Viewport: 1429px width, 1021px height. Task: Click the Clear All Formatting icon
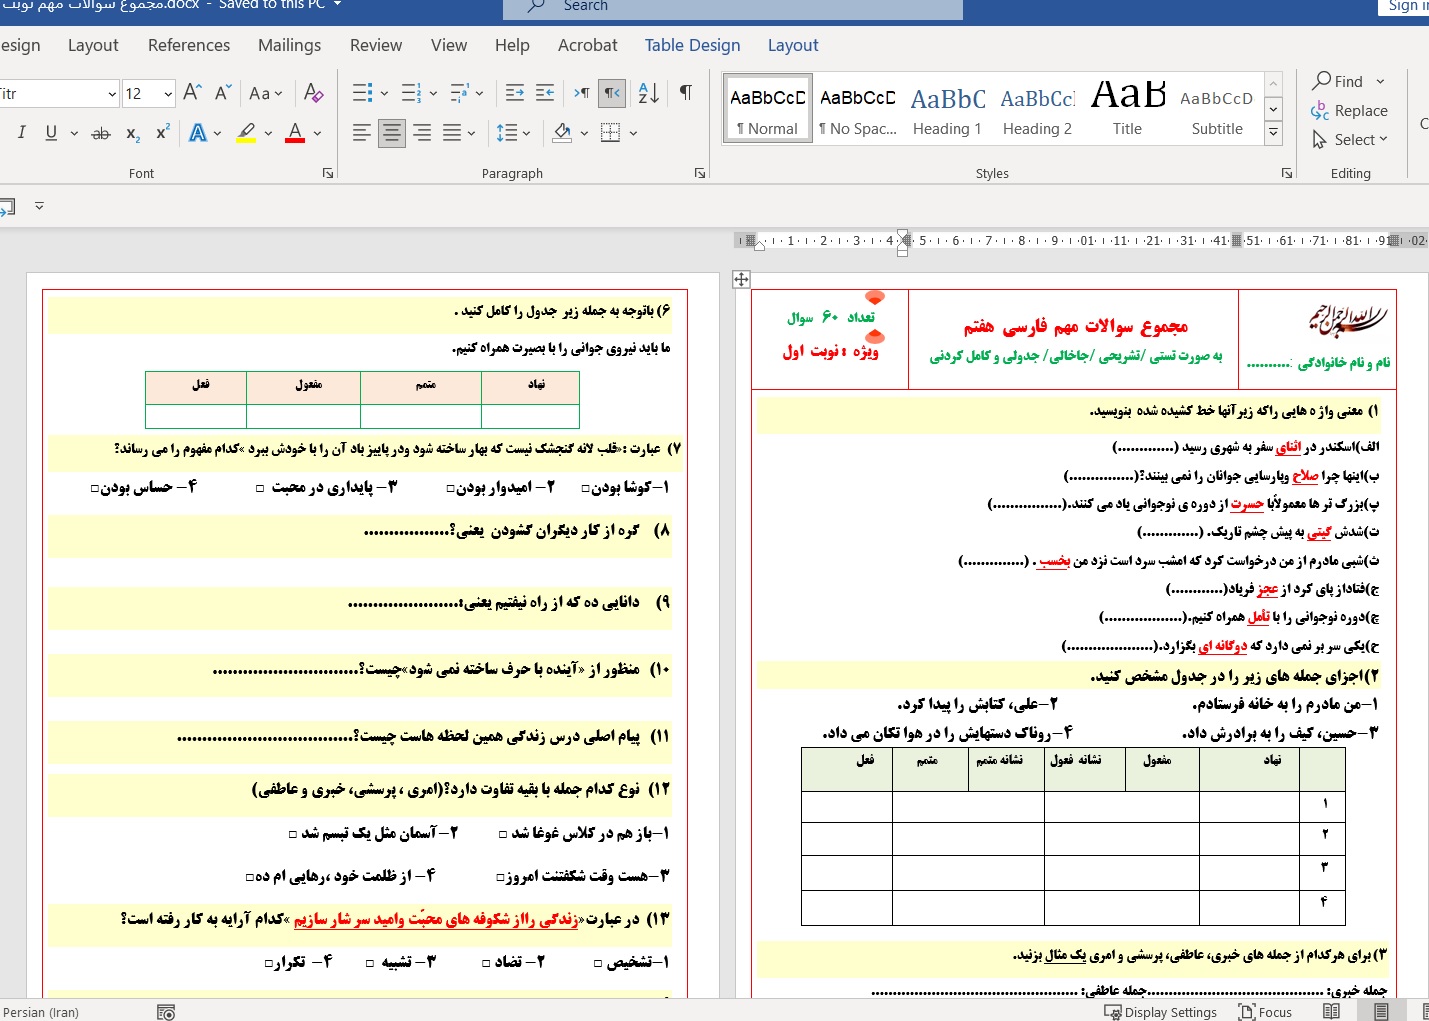point(313,93)
